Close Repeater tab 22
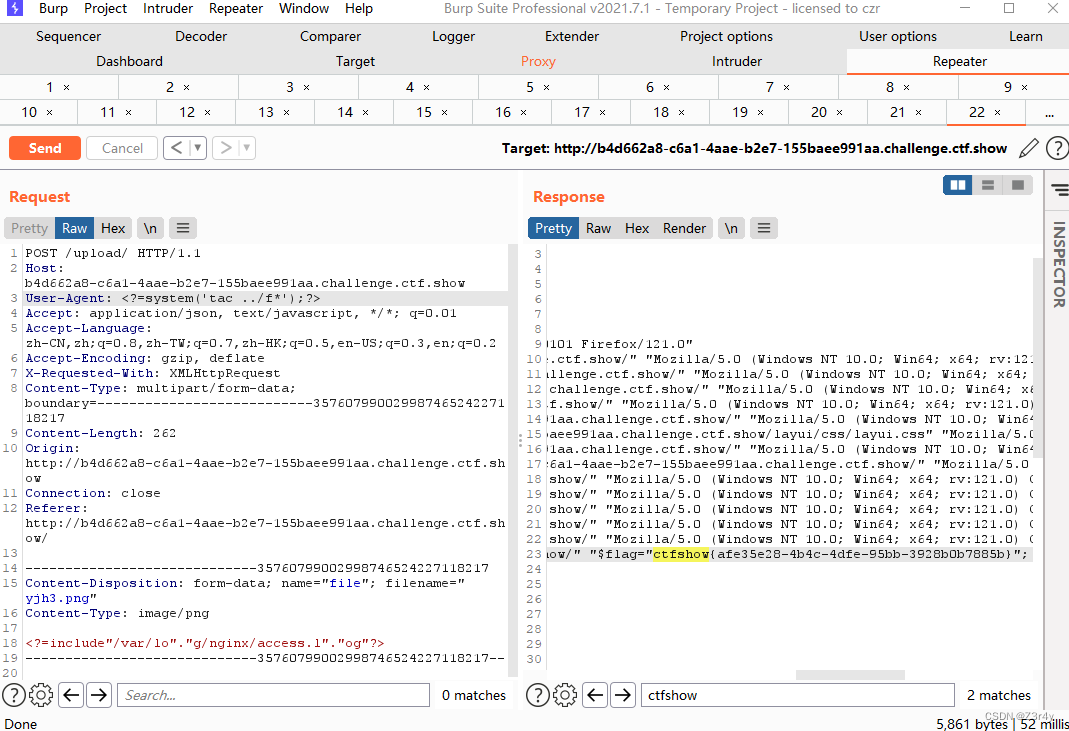The image size is (1069, 731). [997, 113]
